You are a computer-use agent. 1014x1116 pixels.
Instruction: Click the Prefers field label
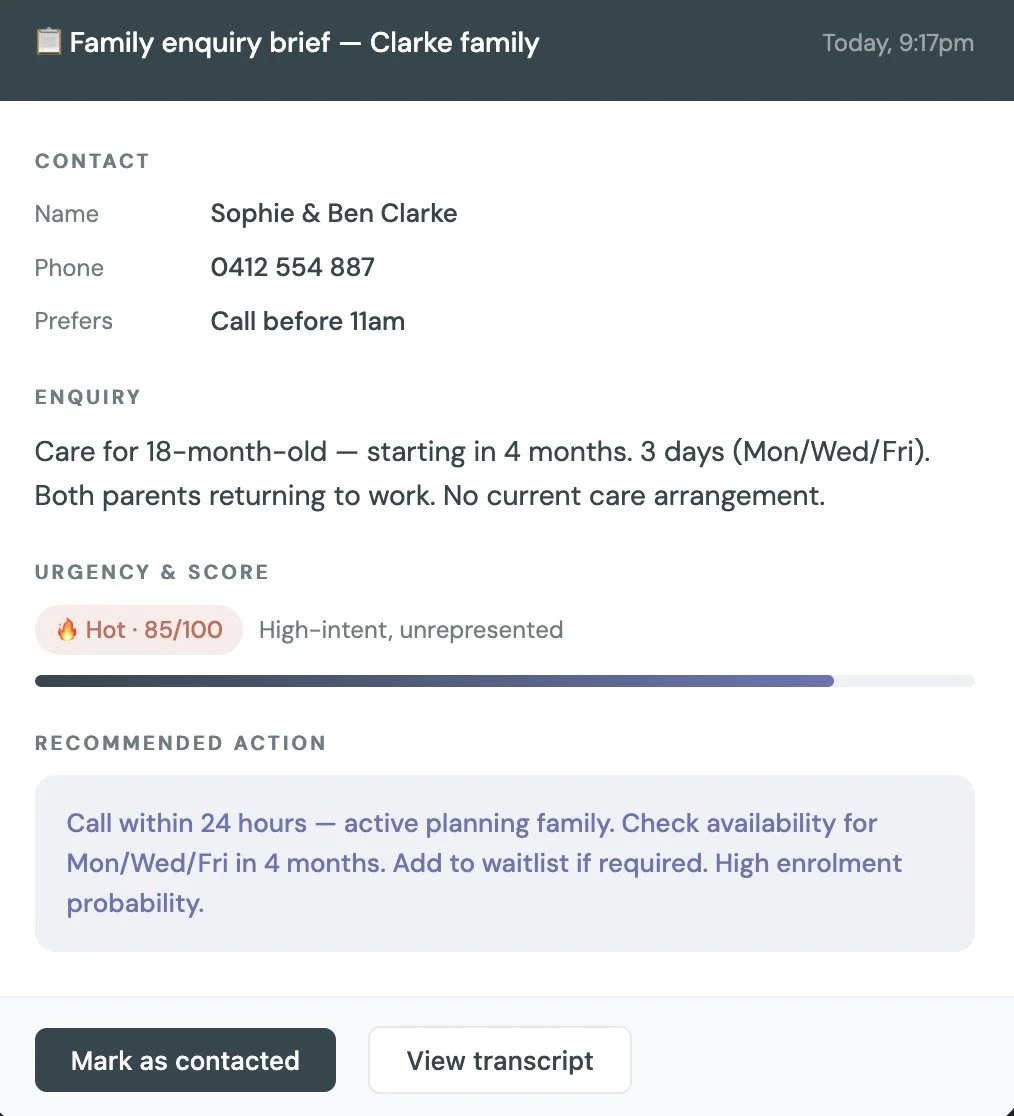coord(73,321)
